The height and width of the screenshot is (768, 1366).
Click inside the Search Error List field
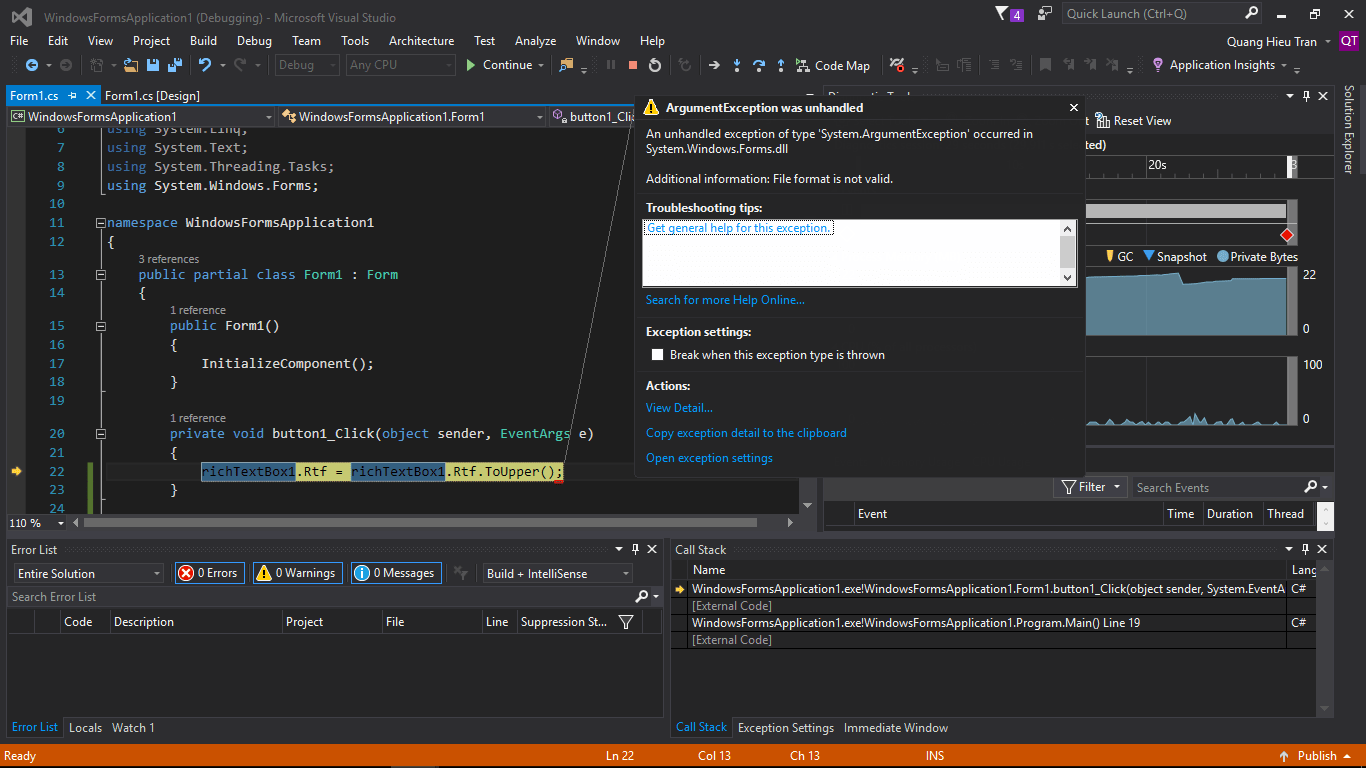point(300,597)
